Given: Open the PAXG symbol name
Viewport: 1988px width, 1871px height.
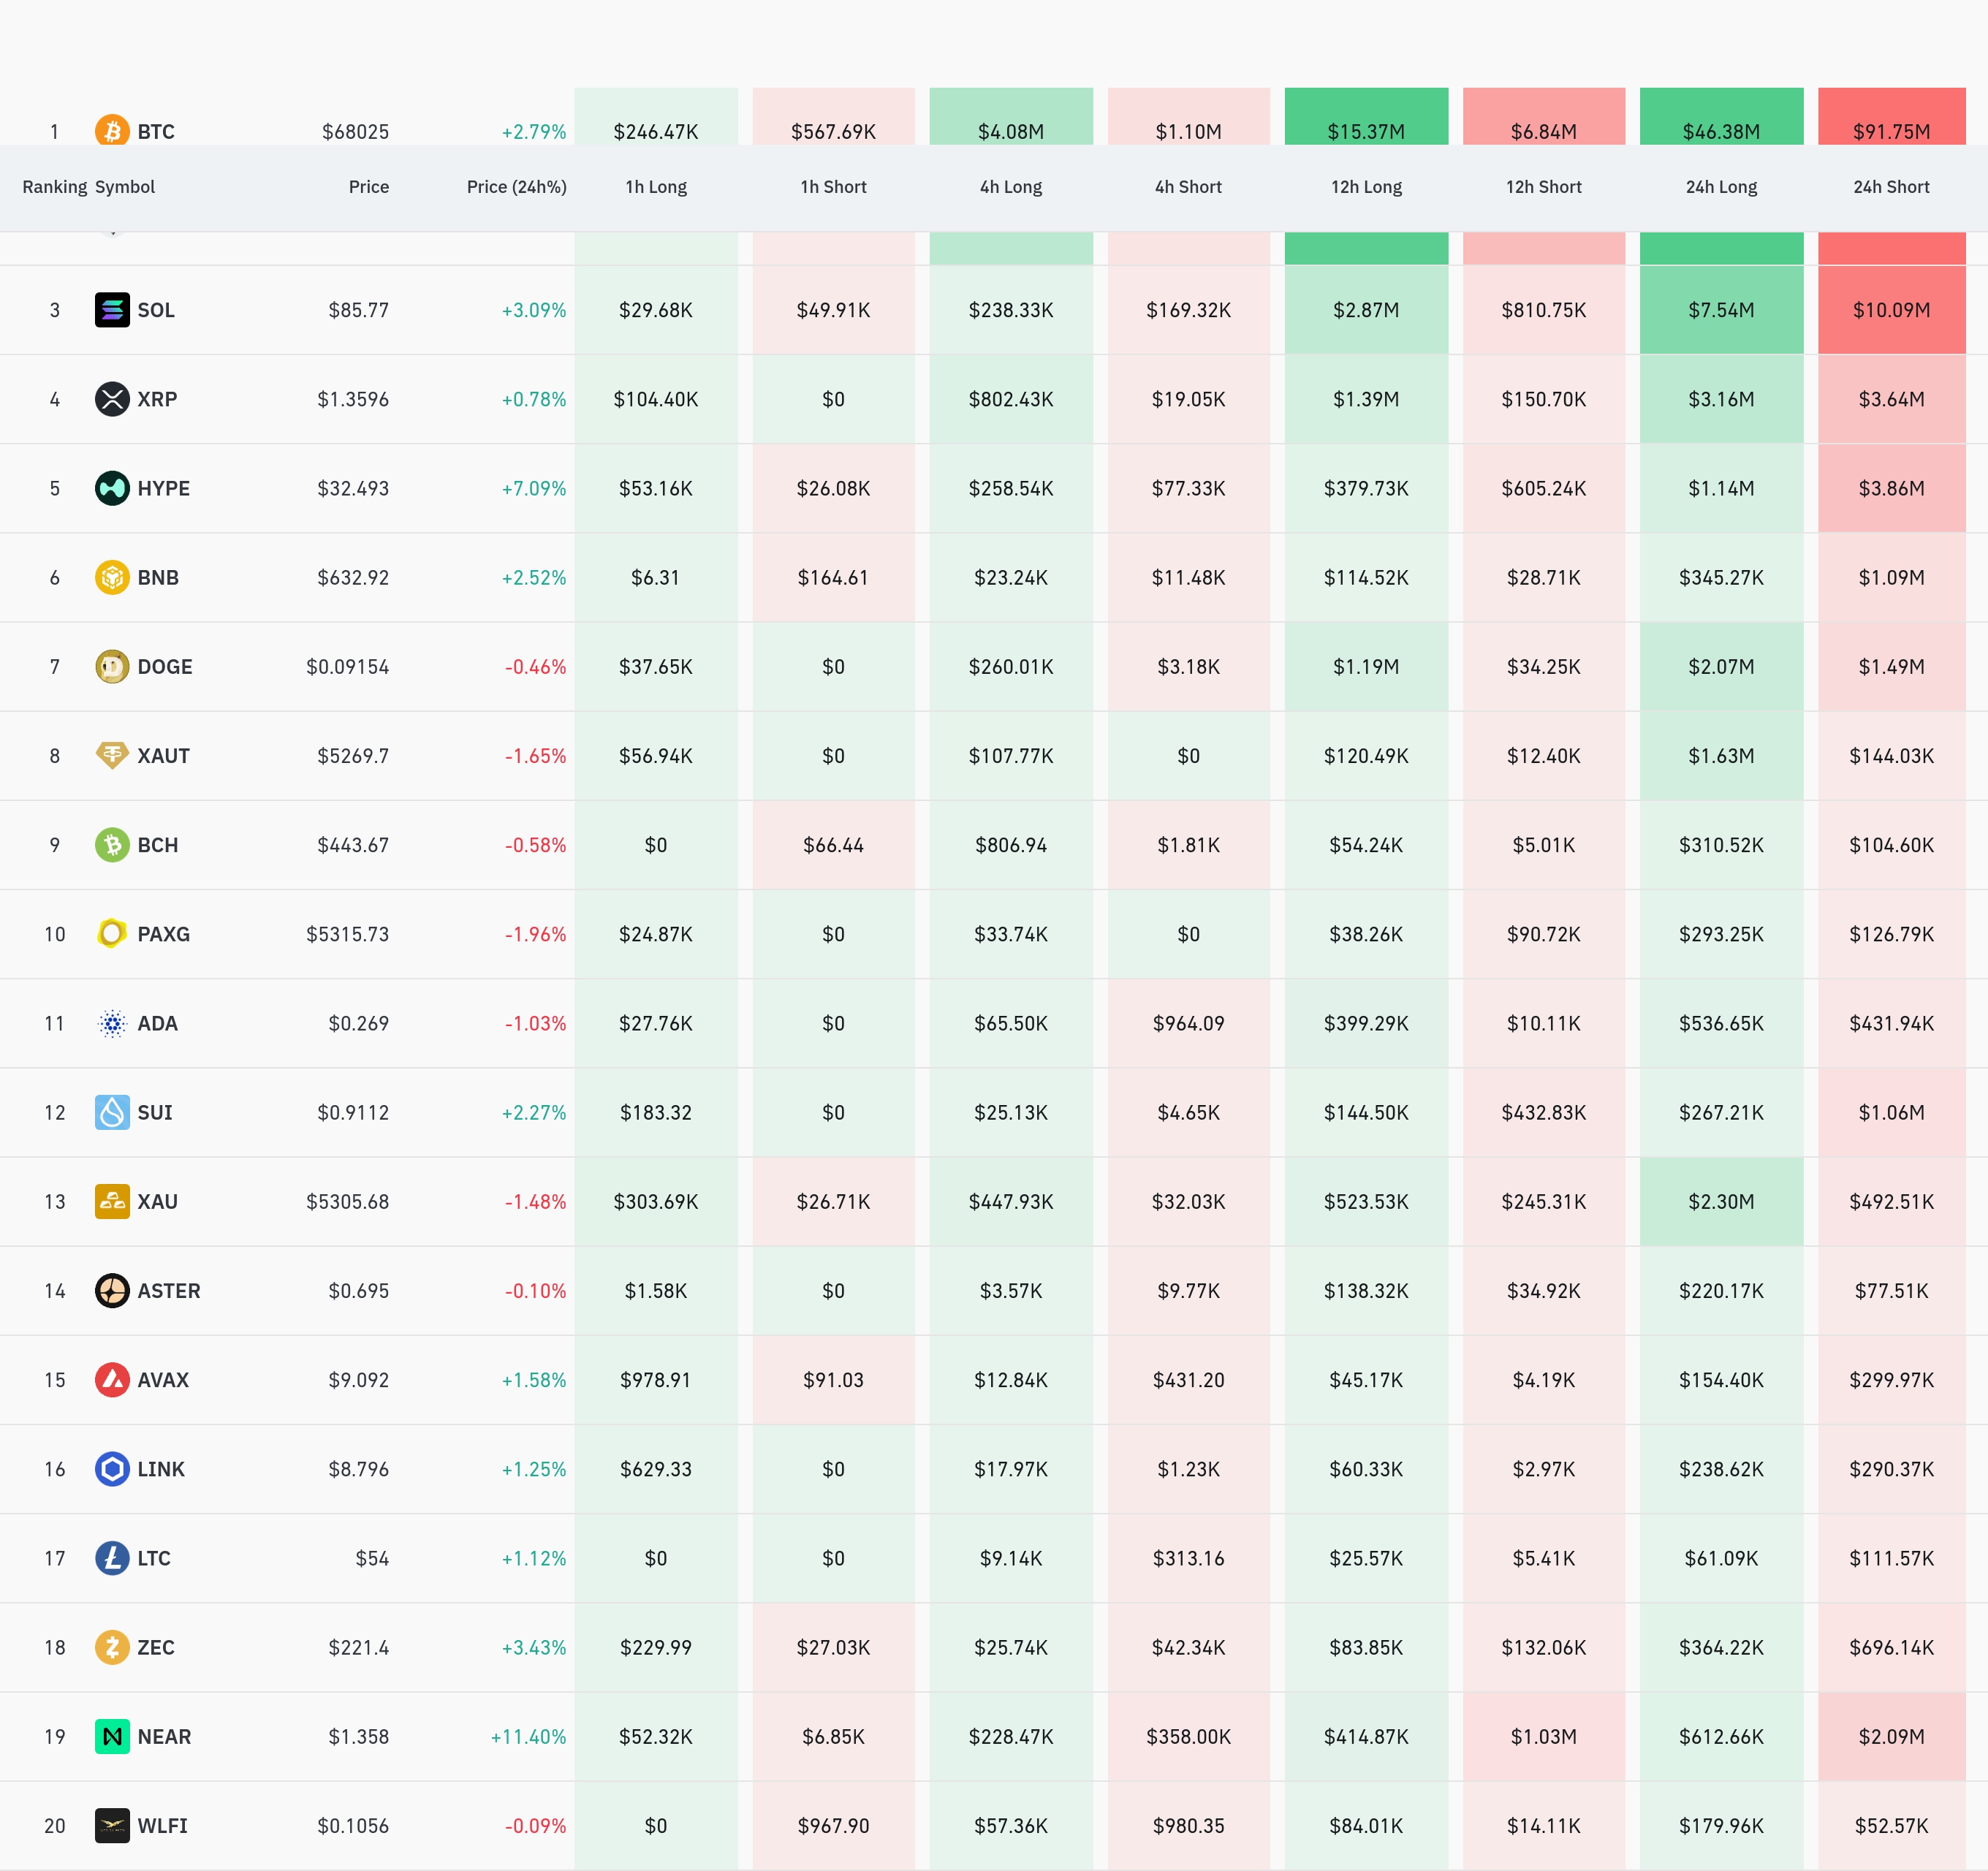Looking at the screenshot, I should click(163, 934).
